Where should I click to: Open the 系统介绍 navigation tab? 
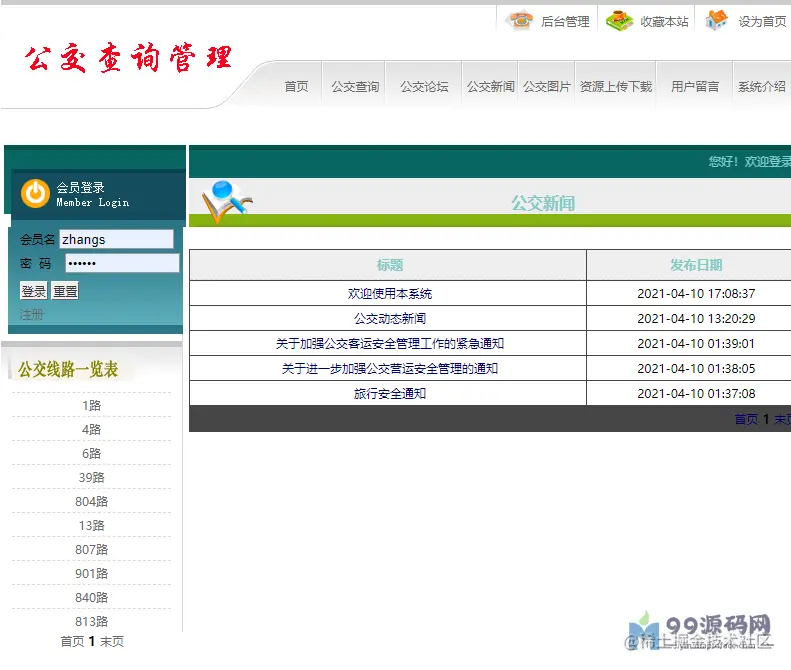point(762,87)
